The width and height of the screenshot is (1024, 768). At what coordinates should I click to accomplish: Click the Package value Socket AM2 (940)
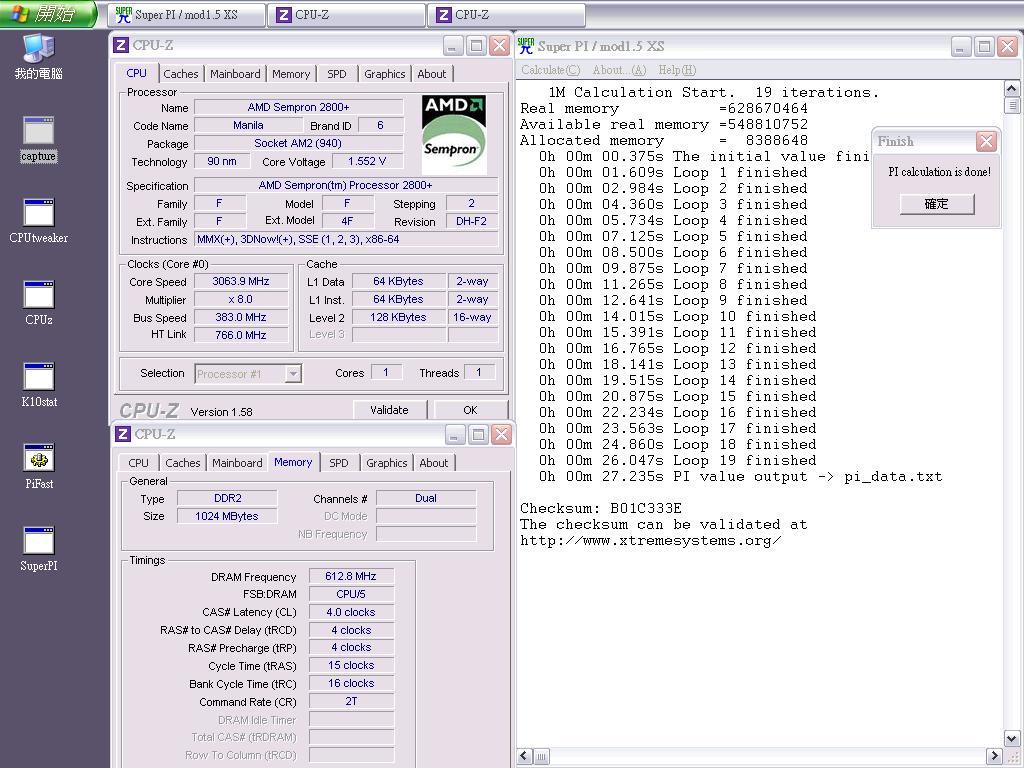point(298,143)
